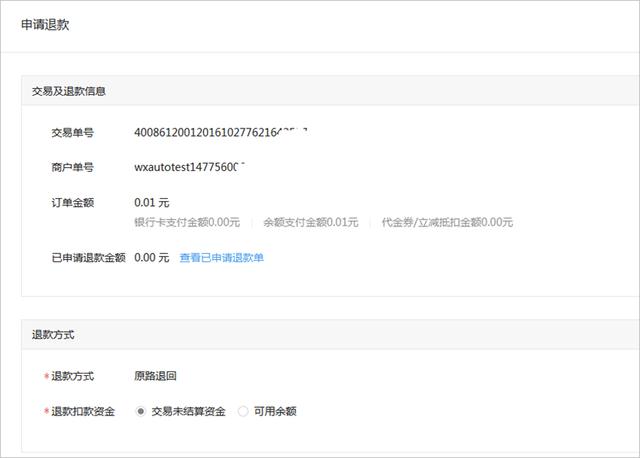This screenshot has height=458, width=640.
Task: Click the required 退款方式 field label
Action: [72, 376]
